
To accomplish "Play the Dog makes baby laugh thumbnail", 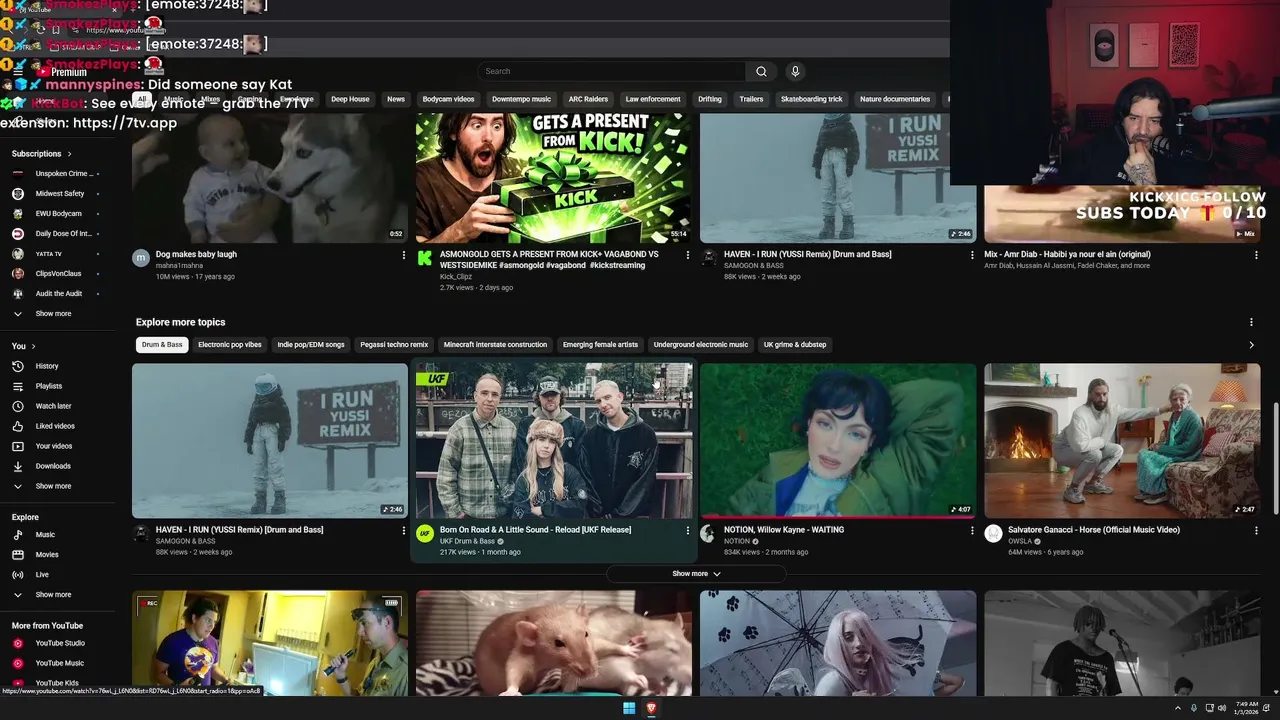I will click(270, 178).
